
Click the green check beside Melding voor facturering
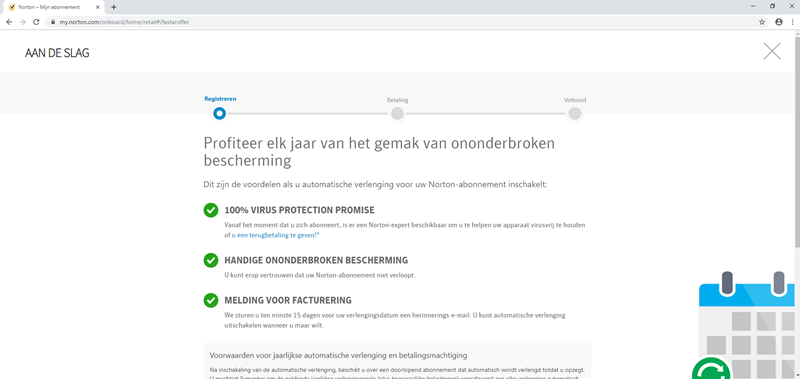(x=211, y=300)
